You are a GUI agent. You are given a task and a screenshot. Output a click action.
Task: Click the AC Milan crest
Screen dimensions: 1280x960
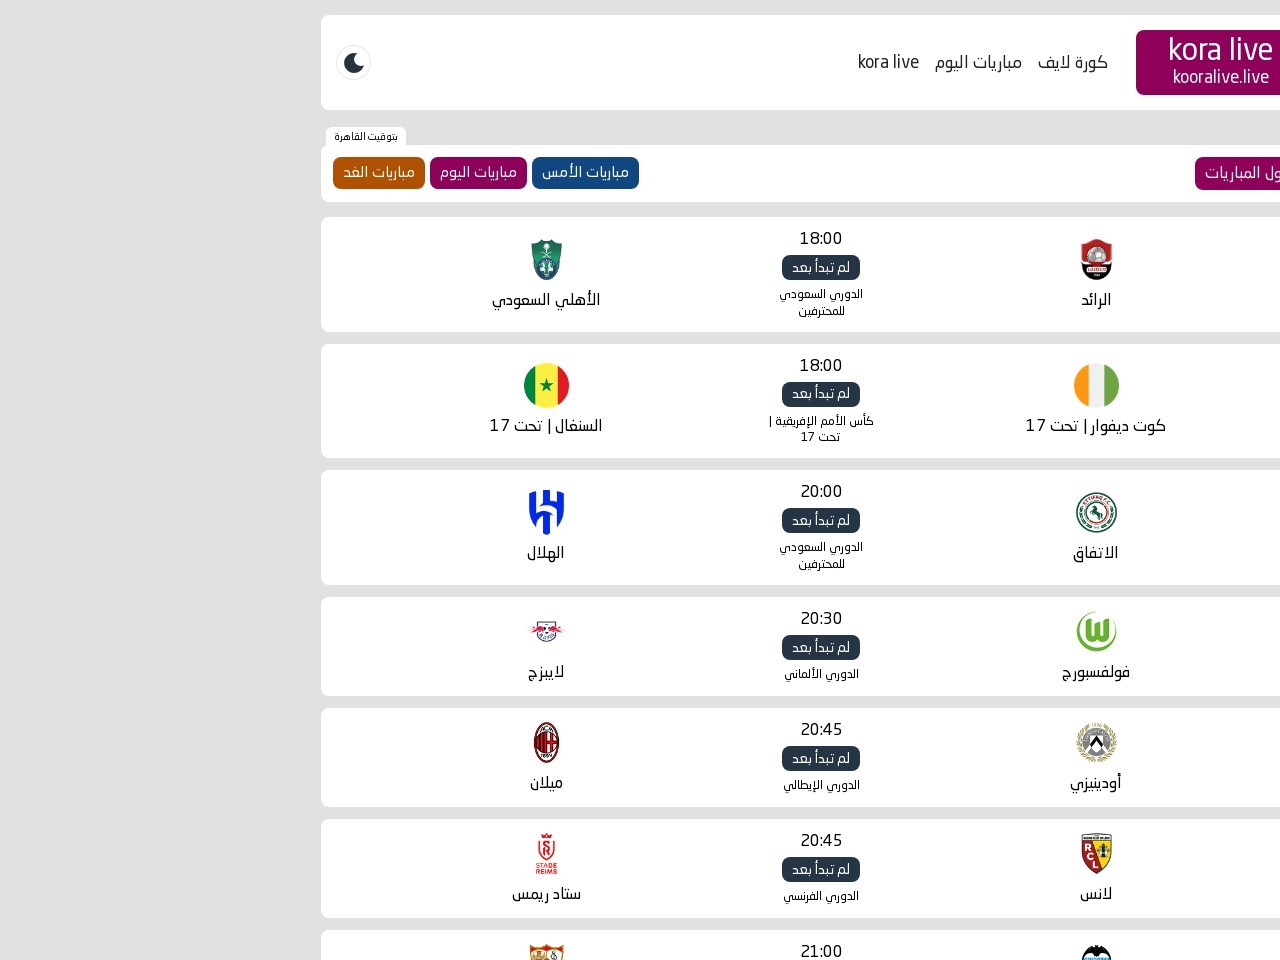coord(546,743)
